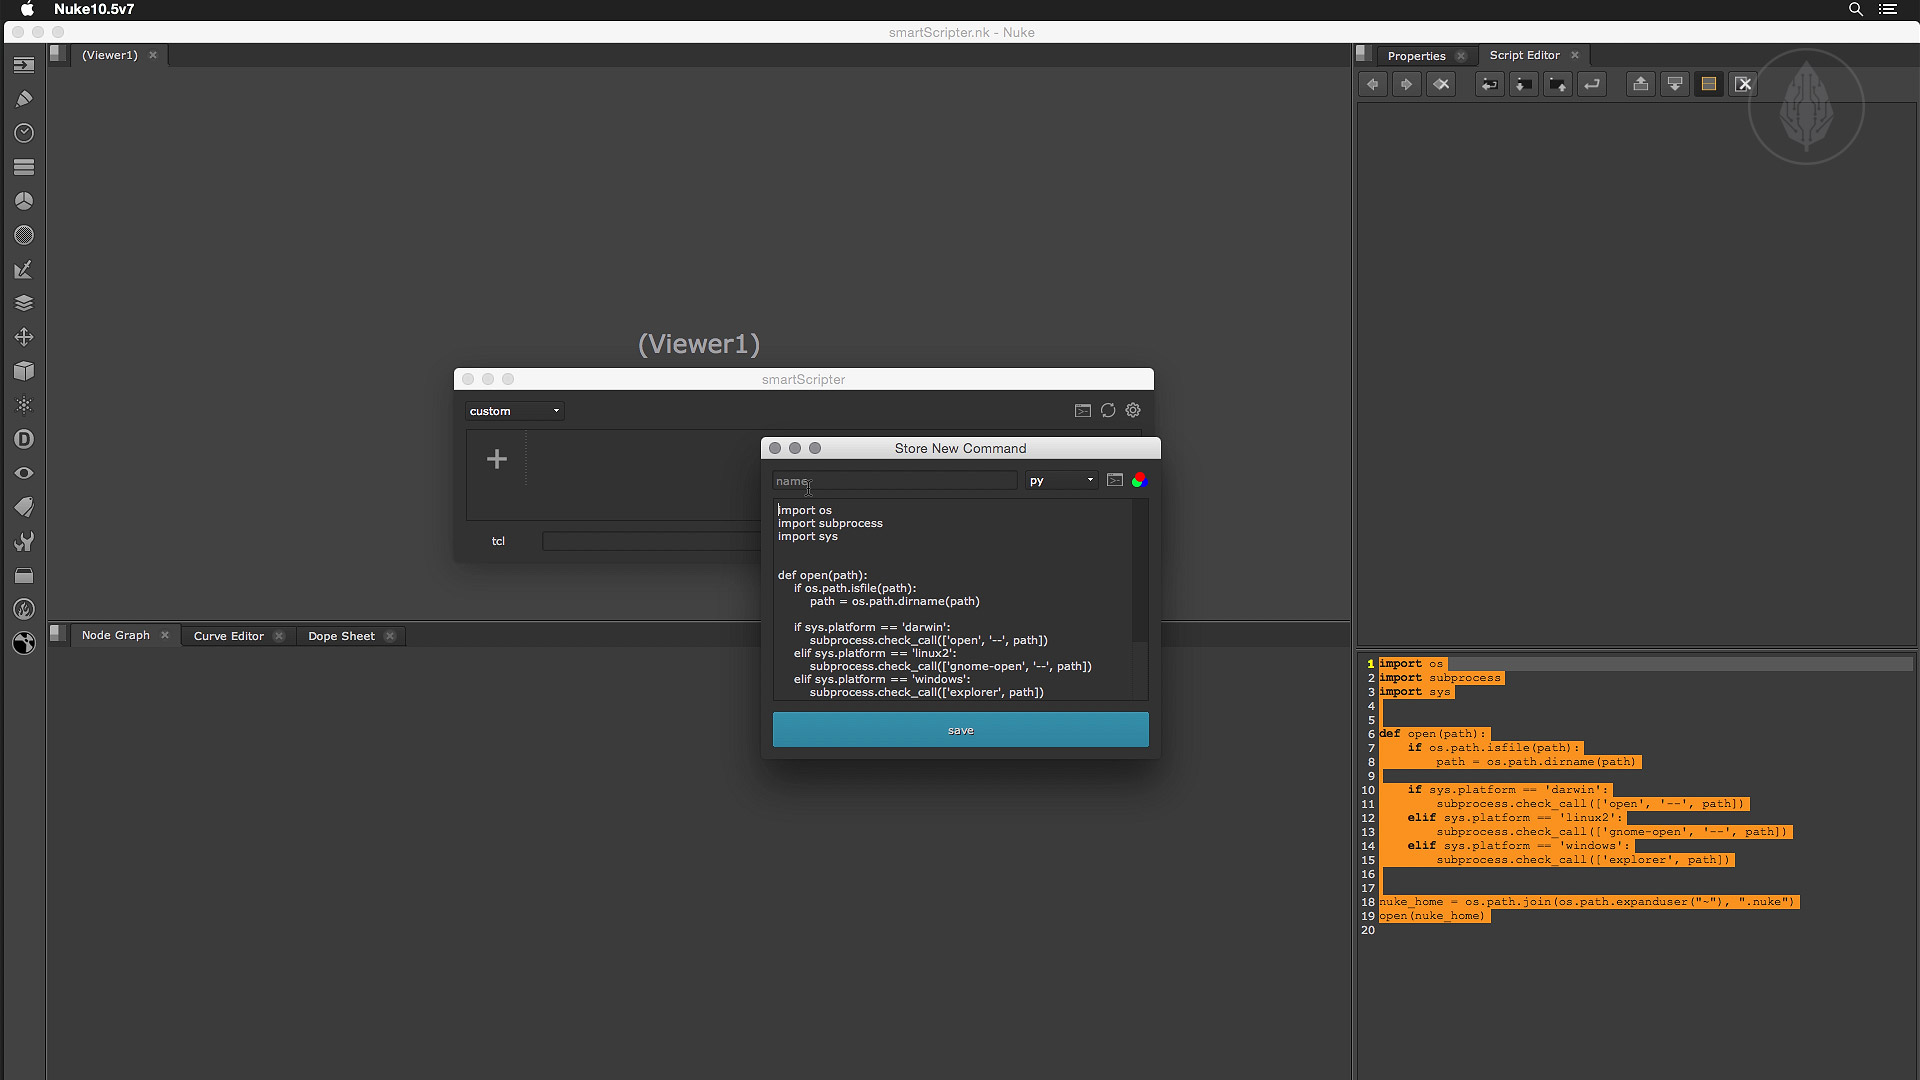
Task: Open the Transform nodes menu
Action: pos(24,337)
